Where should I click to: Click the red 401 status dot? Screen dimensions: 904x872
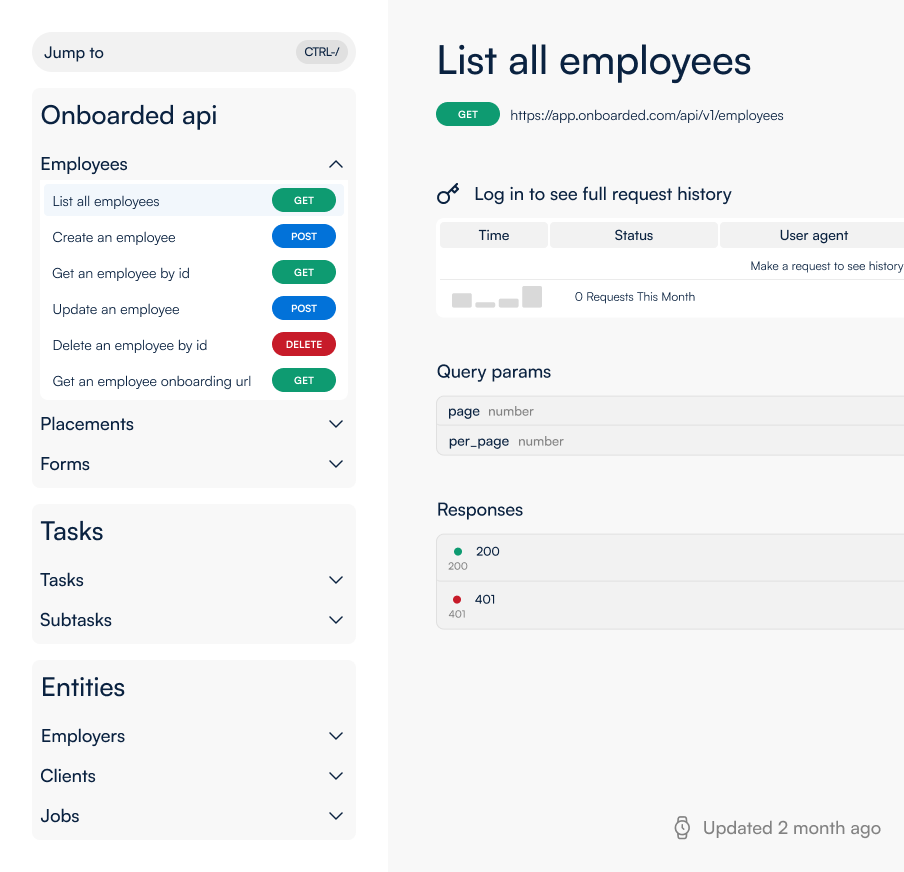click(x=457, y=600)
